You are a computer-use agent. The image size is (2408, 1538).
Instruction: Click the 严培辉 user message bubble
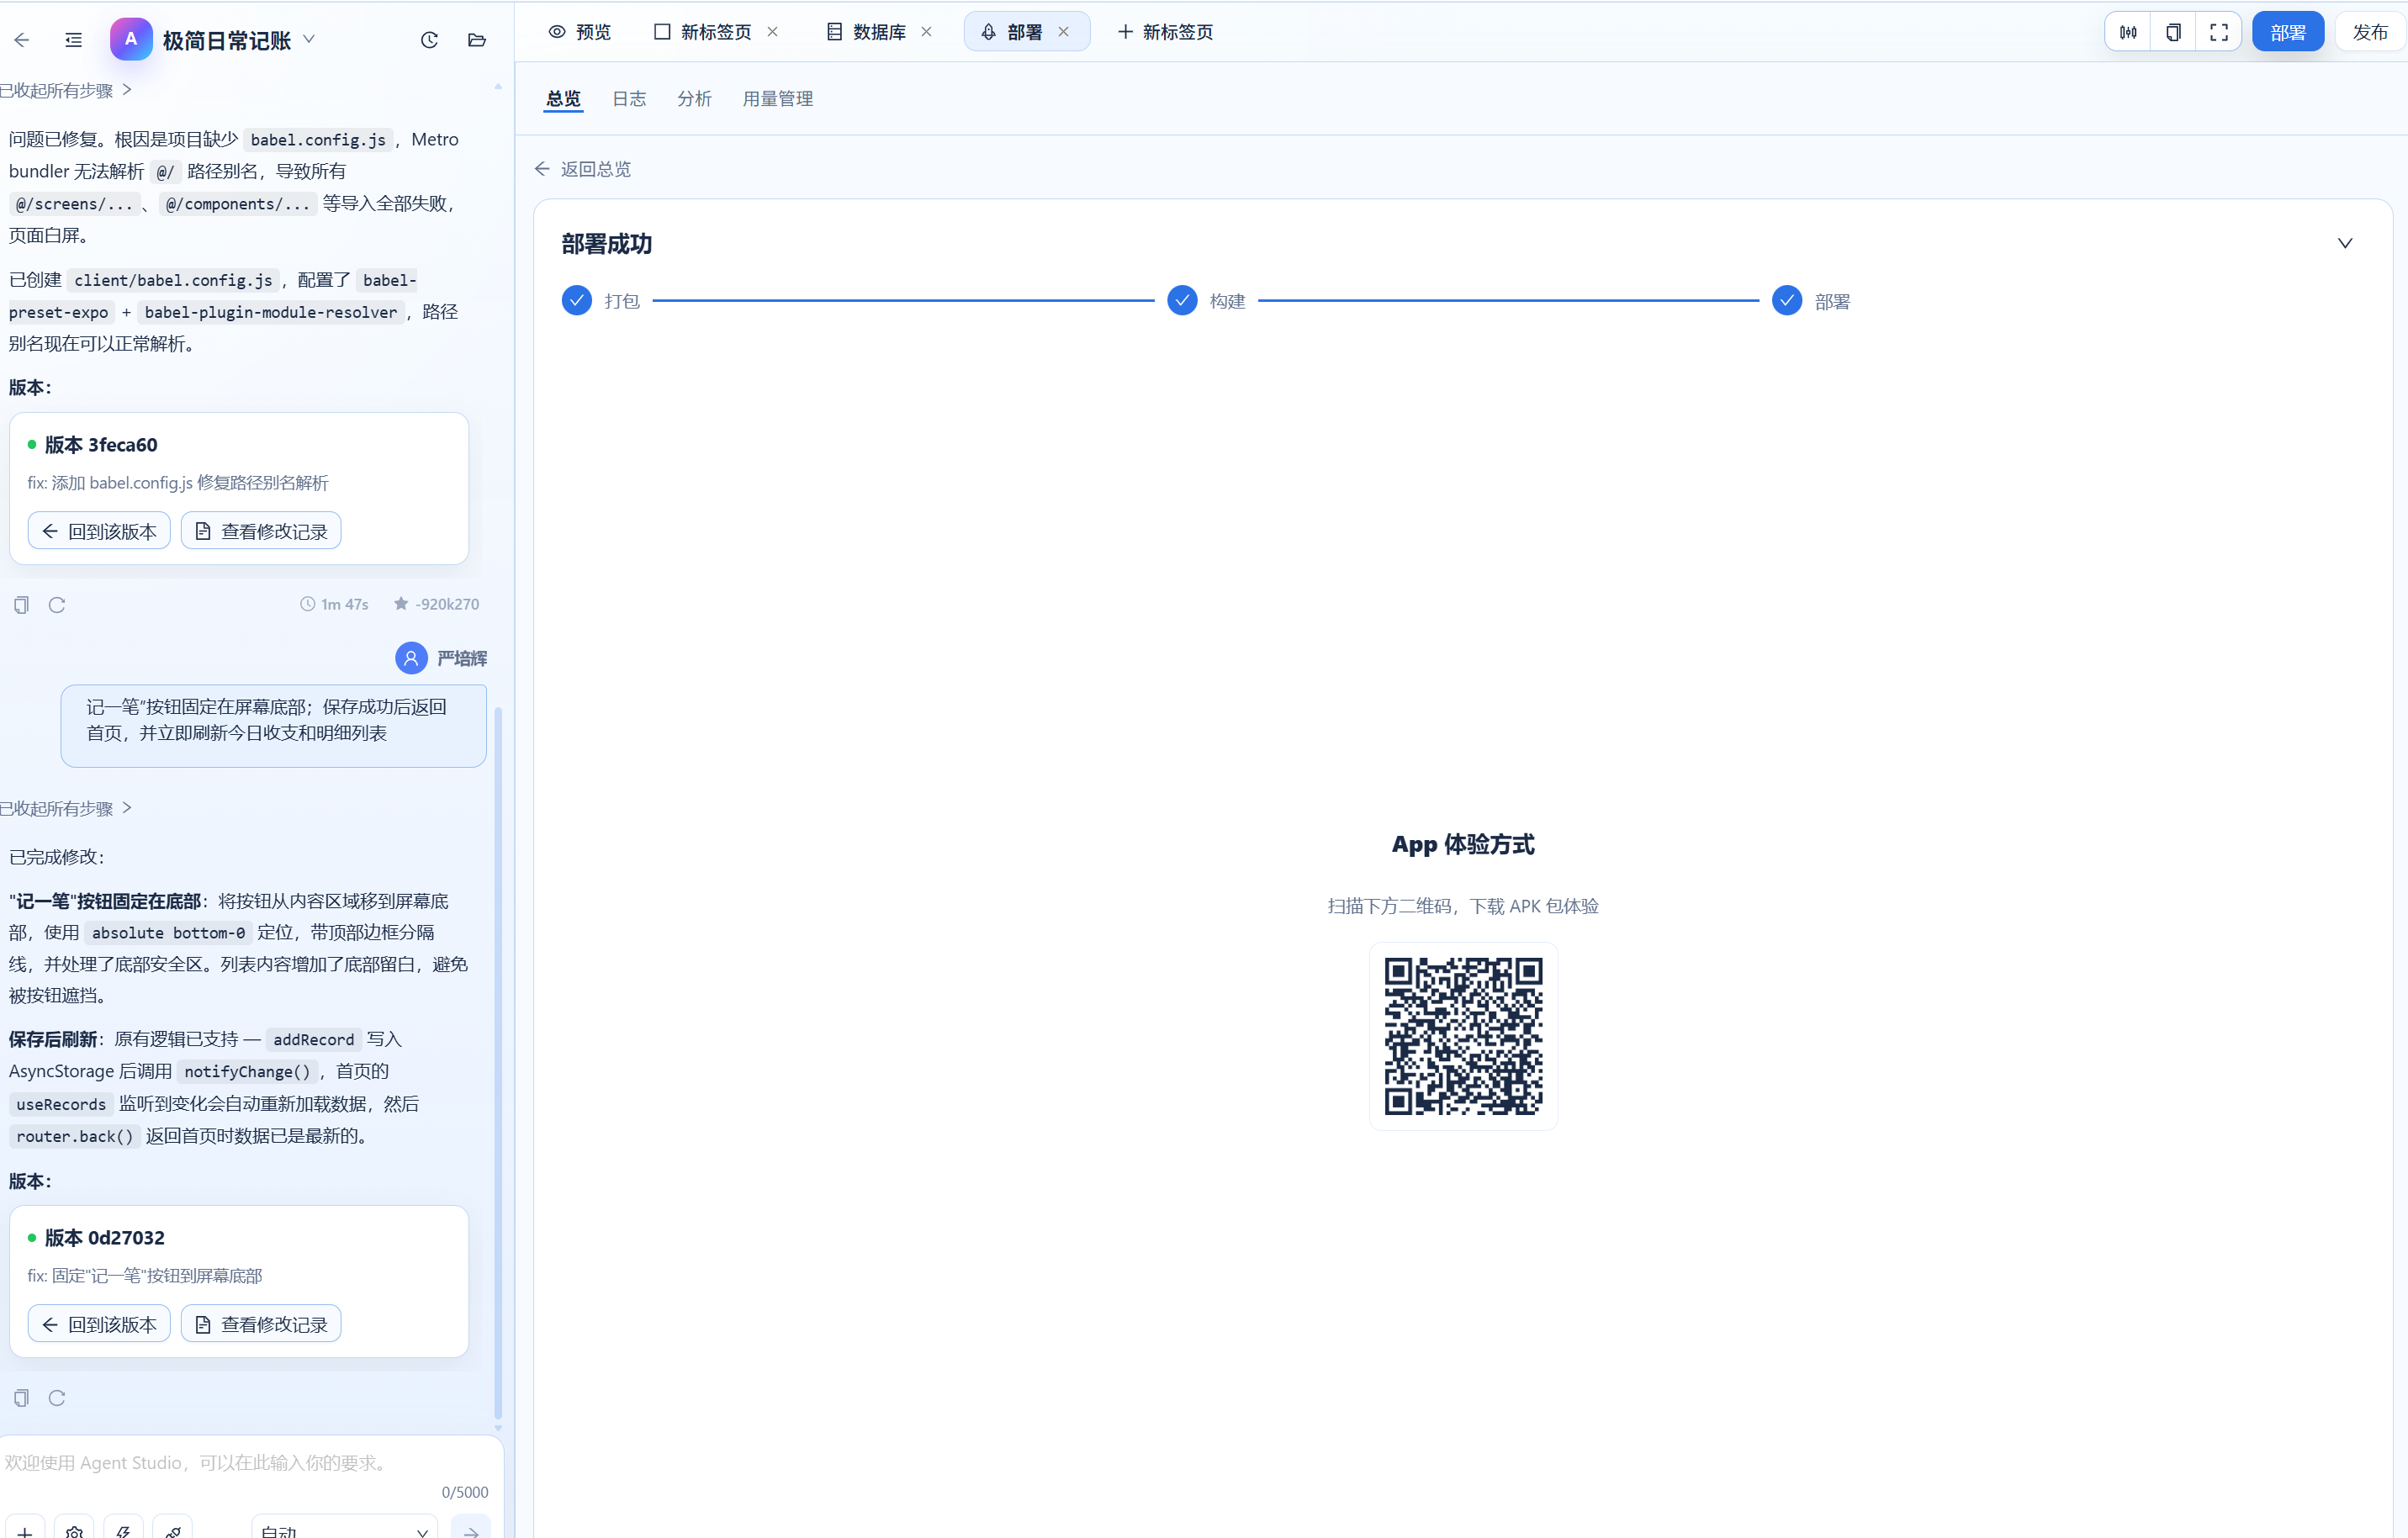274,726
